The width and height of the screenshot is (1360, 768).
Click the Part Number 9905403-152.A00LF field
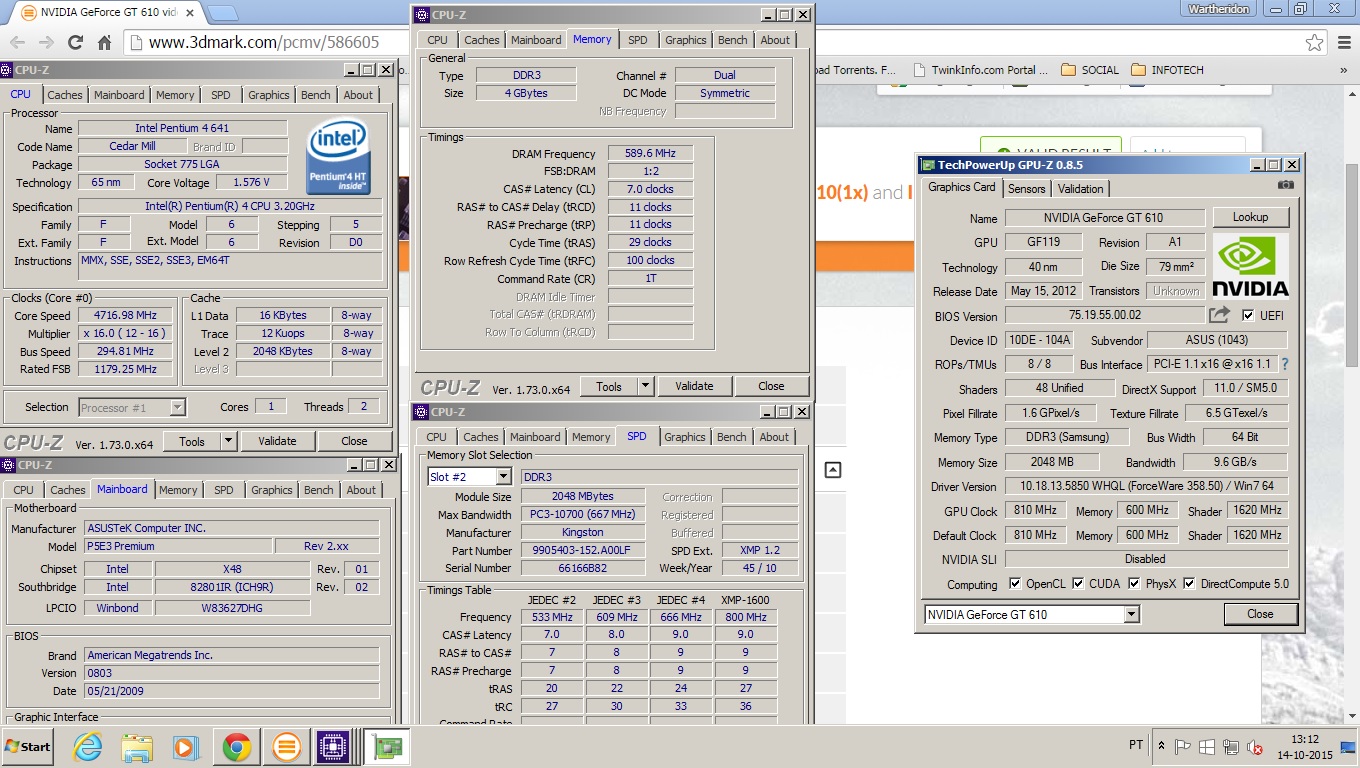[583, 550]
